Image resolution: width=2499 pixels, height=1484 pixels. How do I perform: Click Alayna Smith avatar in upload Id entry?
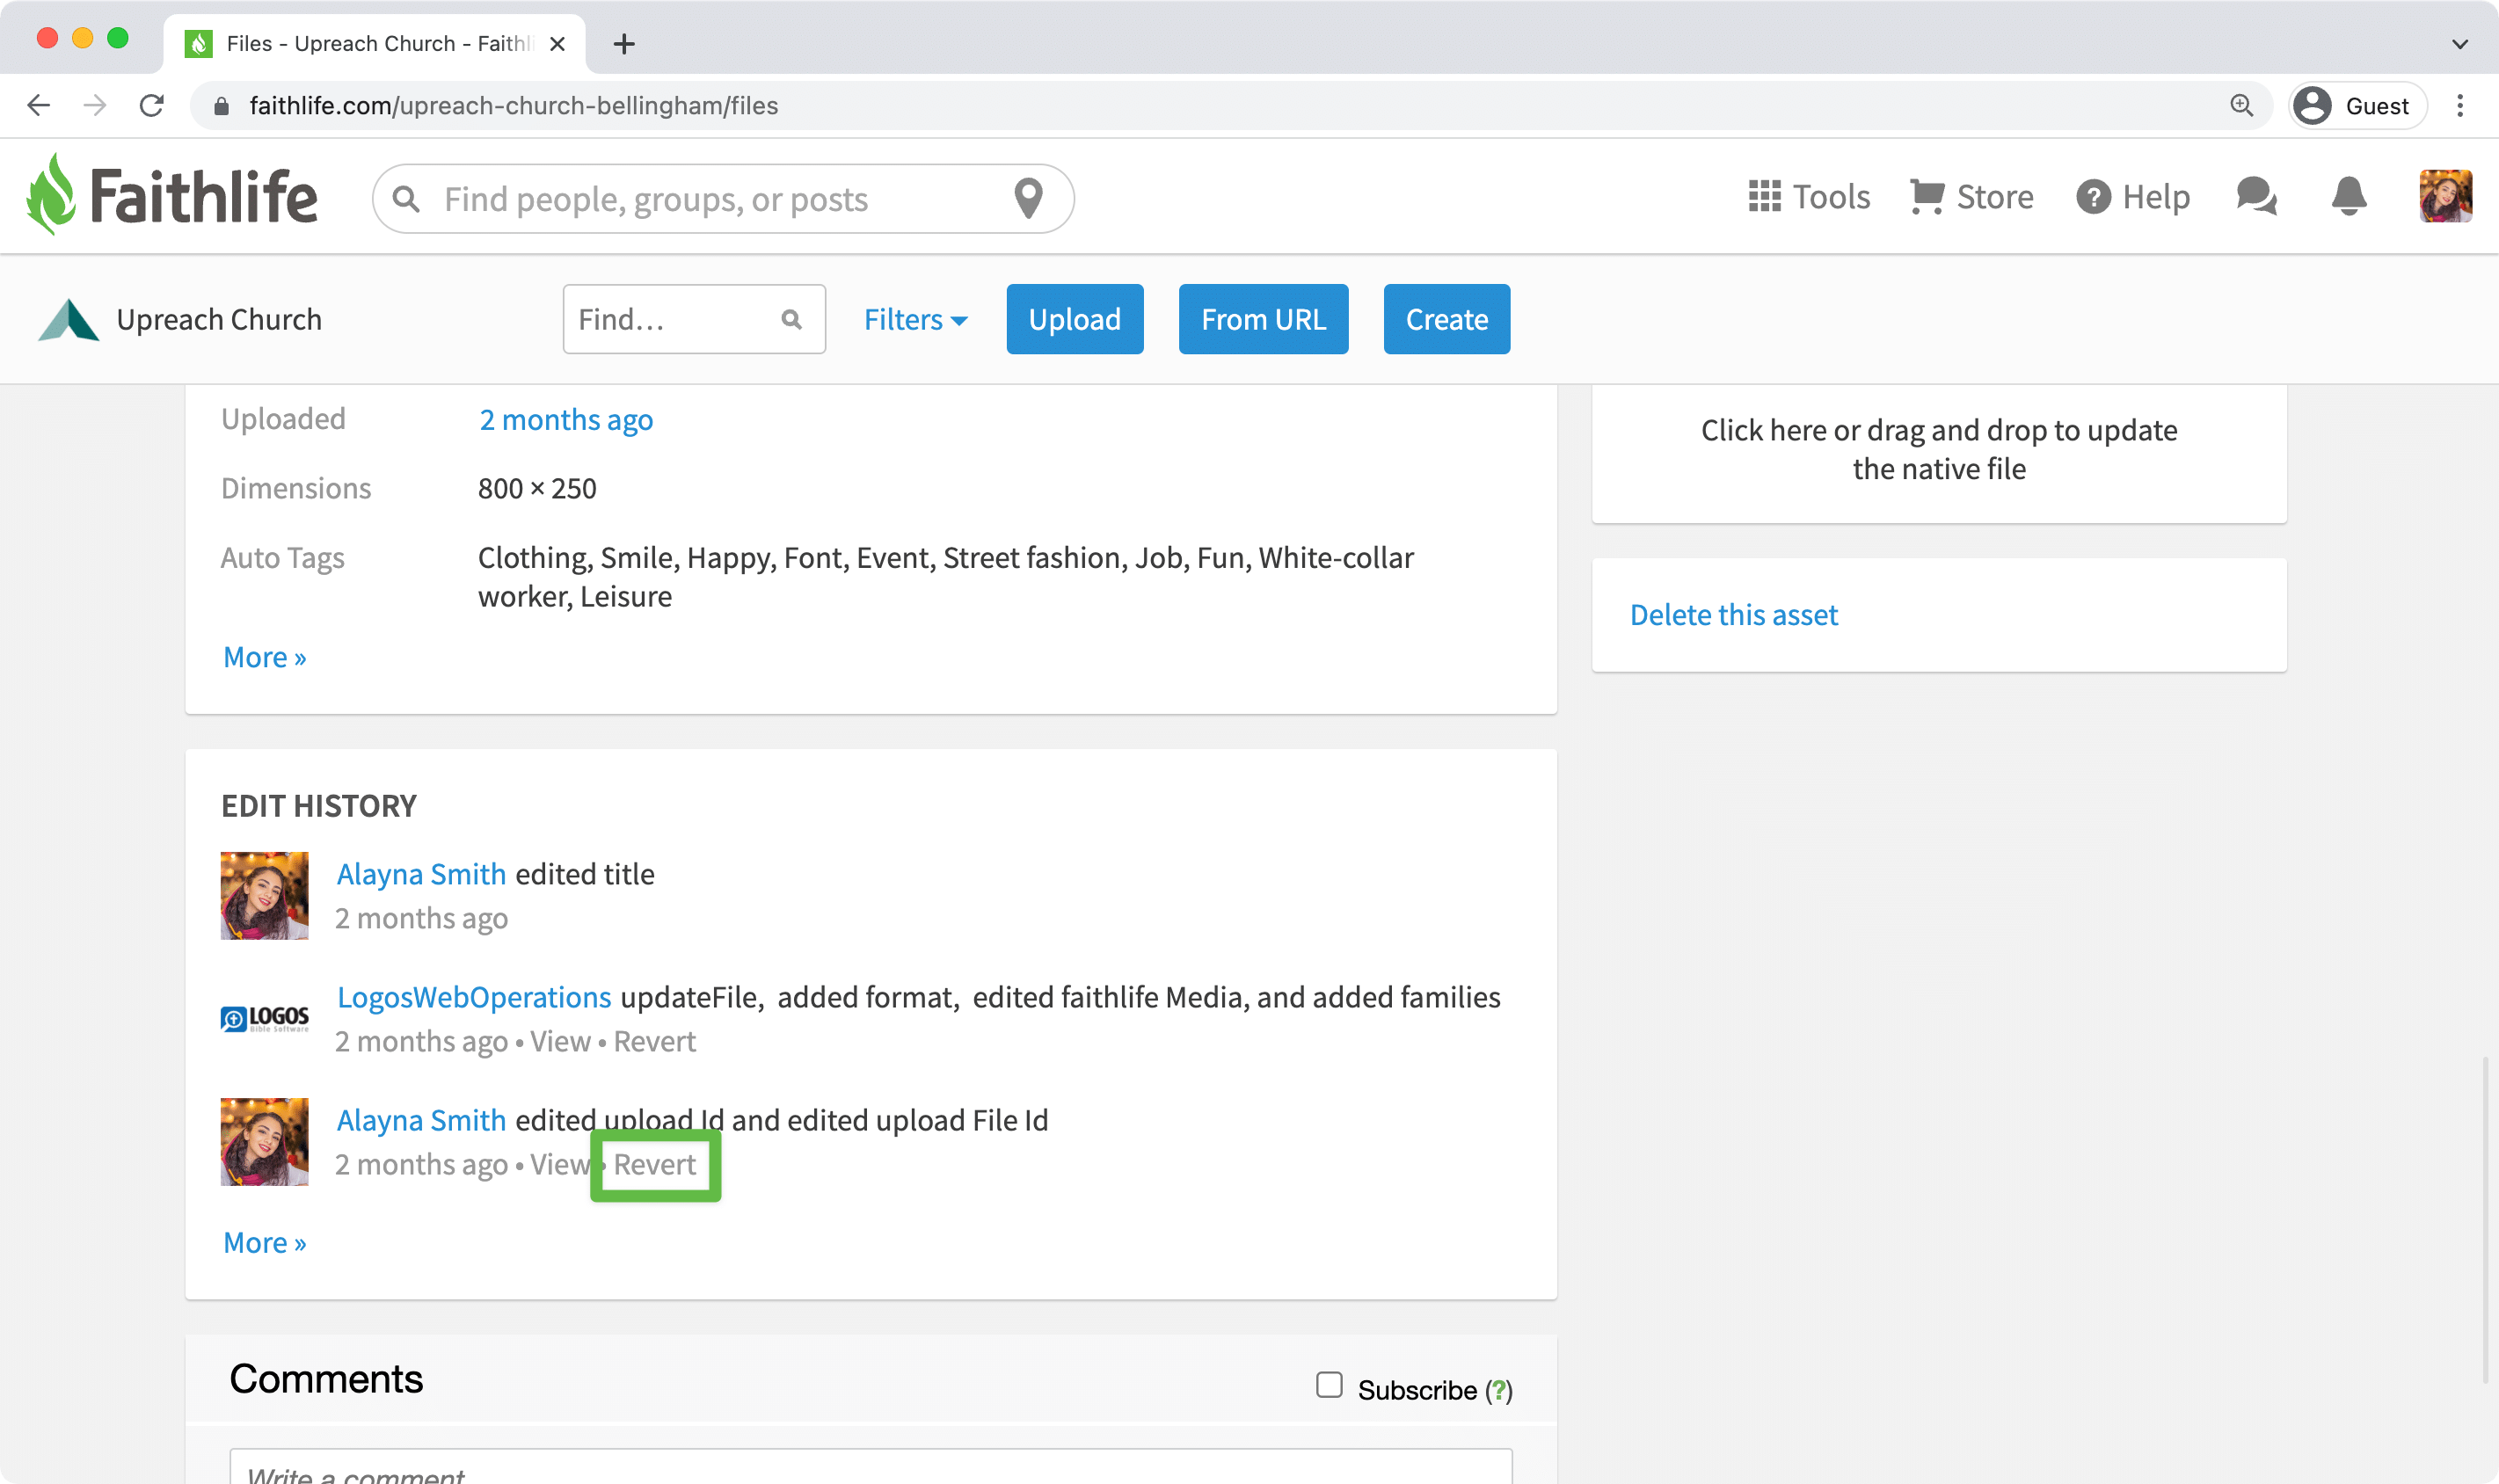coord(264,1141)
